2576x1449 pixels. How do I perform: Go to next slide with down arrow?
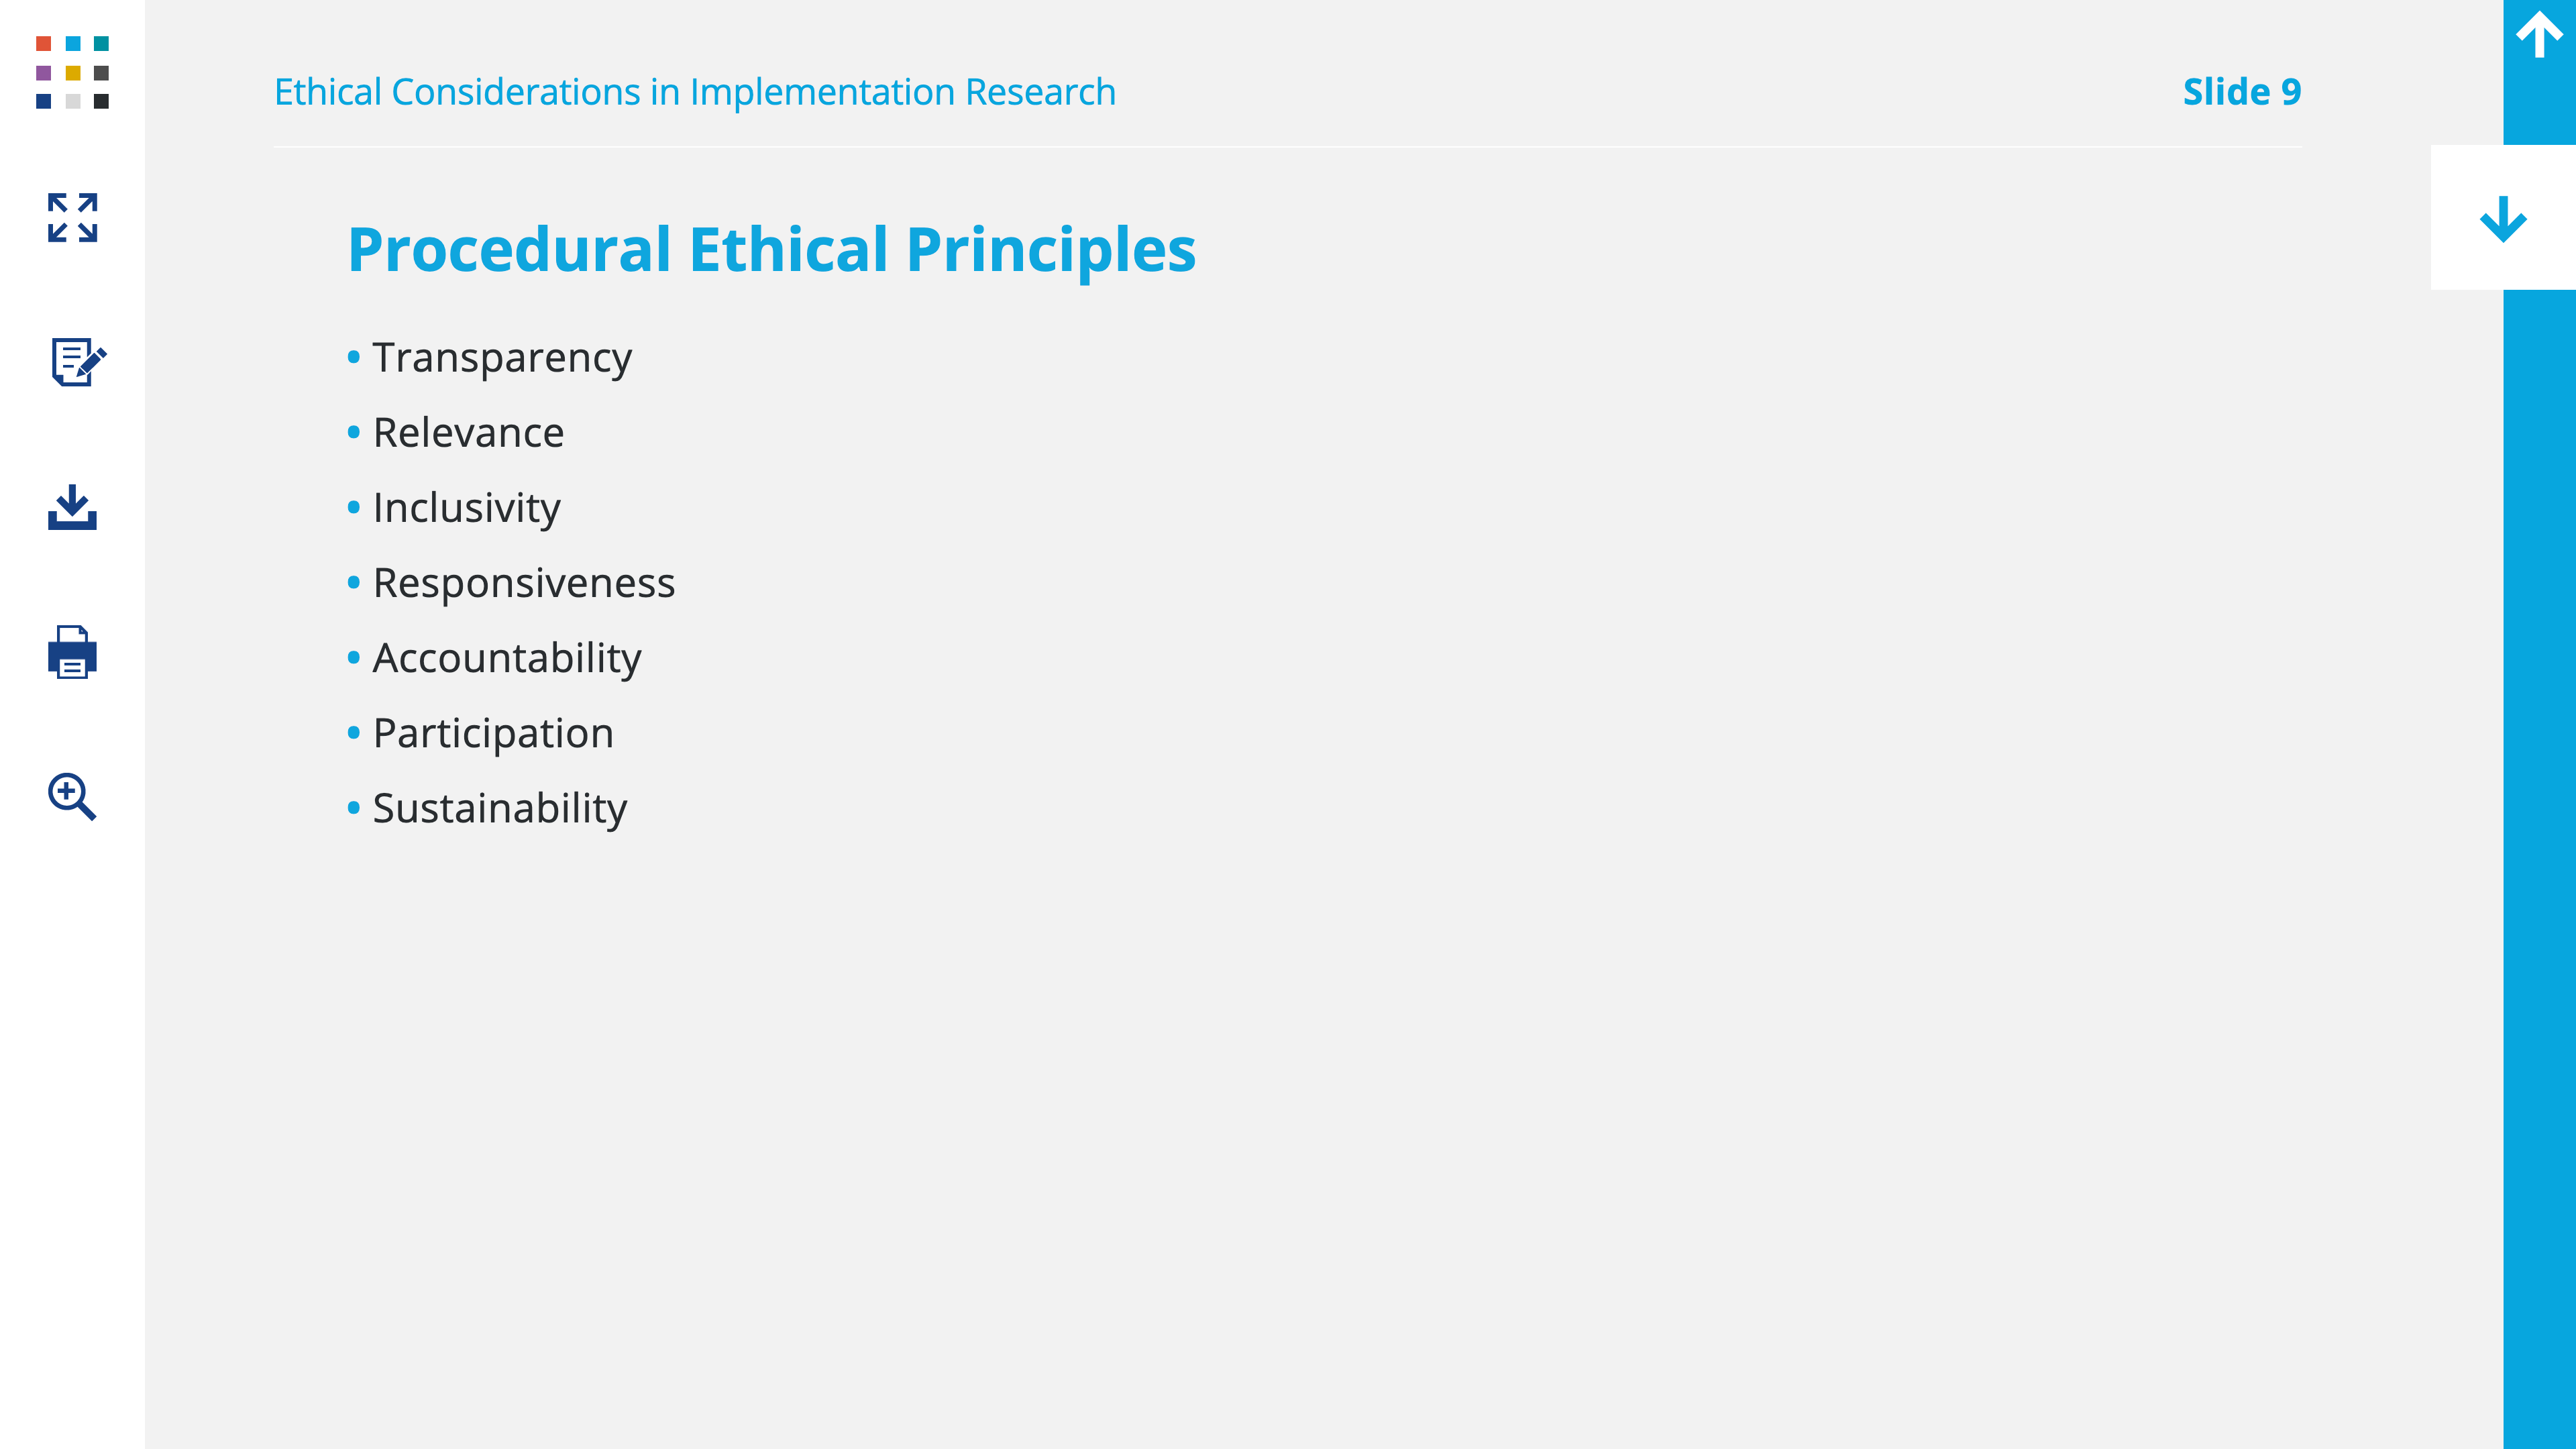[2503, 218]
